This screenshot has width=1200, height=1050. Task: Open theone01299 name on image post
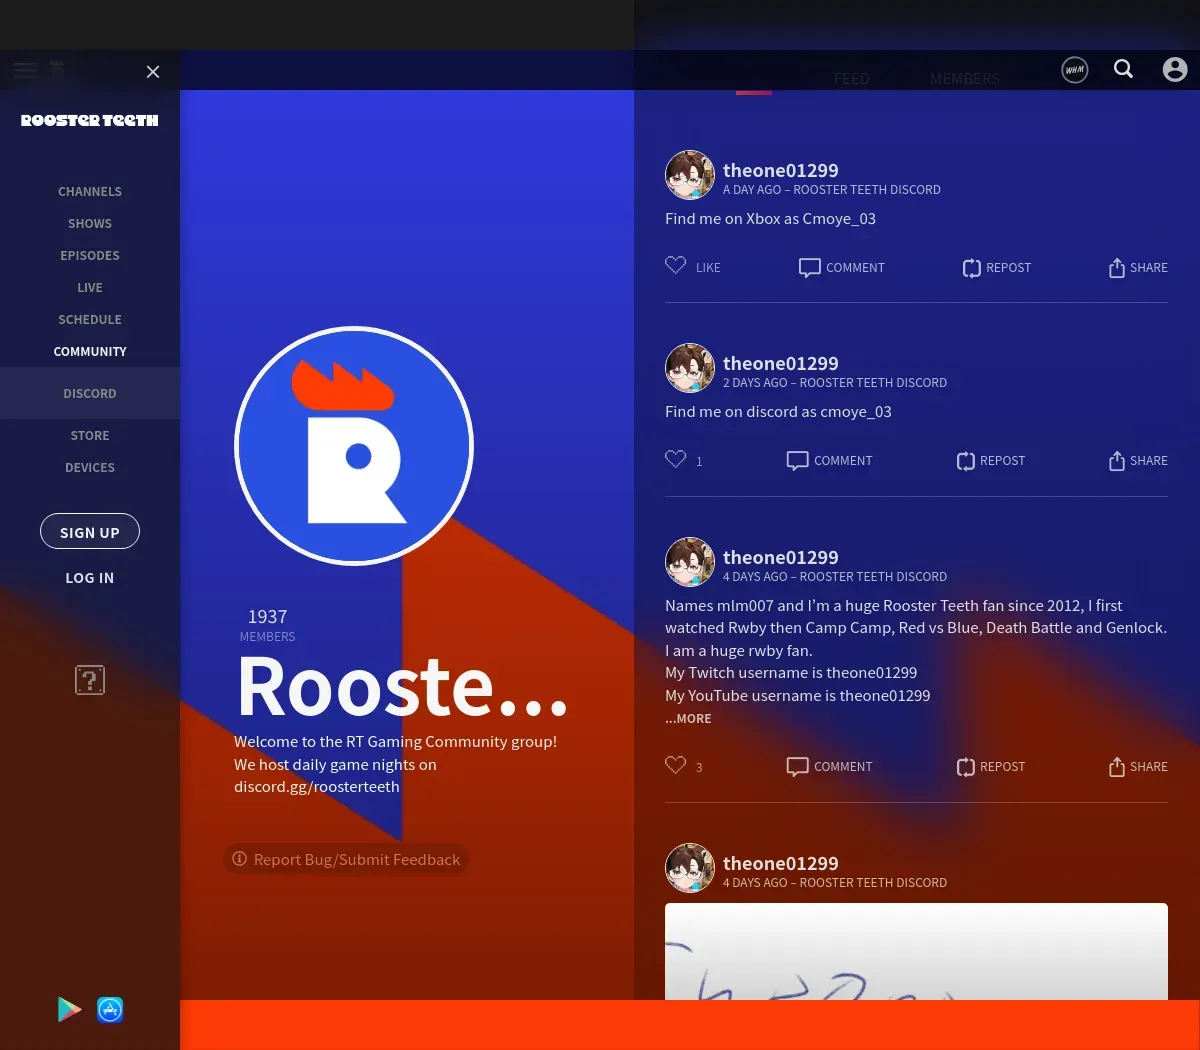781,863
